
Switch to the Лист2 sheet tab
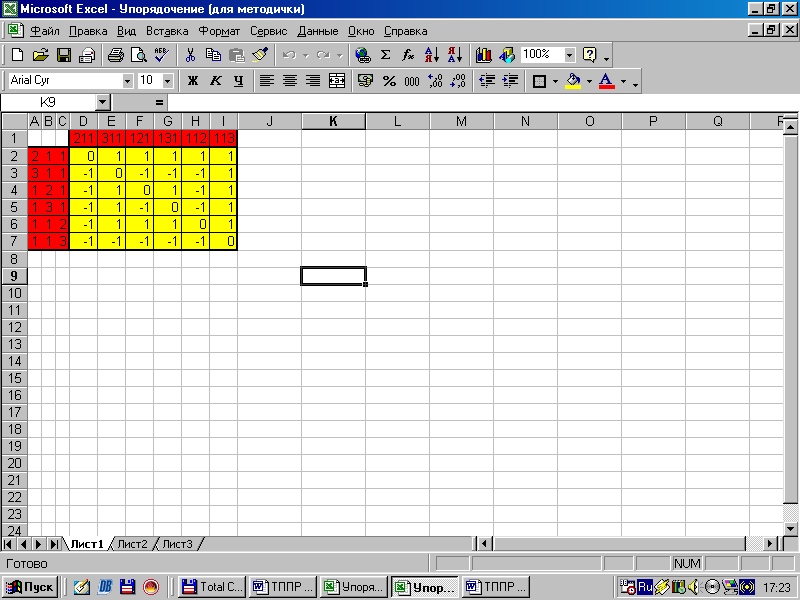[132, 544]
